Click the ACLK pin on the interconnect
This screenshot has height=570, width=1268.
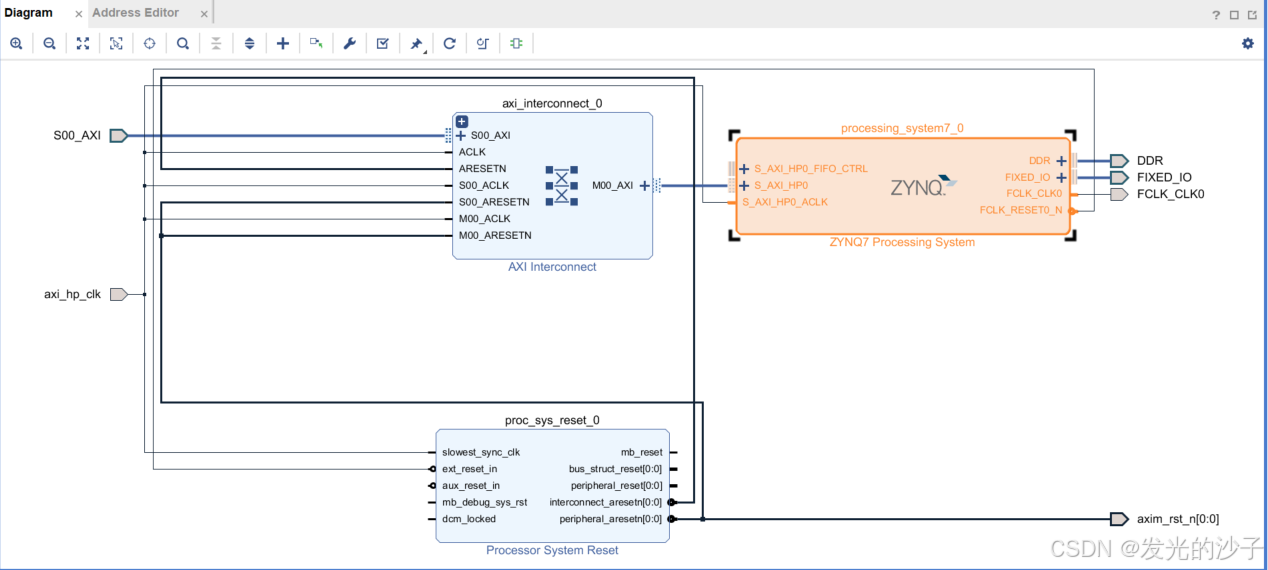[x=472, y=152]
